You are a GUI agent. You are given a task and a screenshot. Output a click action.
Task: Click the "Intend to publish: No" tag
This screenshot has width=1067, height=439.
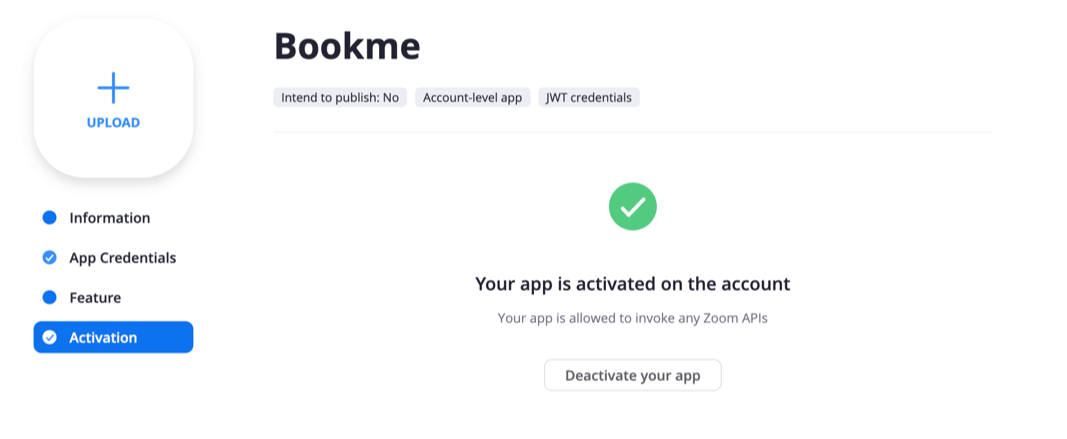click(x=340, y=98)
